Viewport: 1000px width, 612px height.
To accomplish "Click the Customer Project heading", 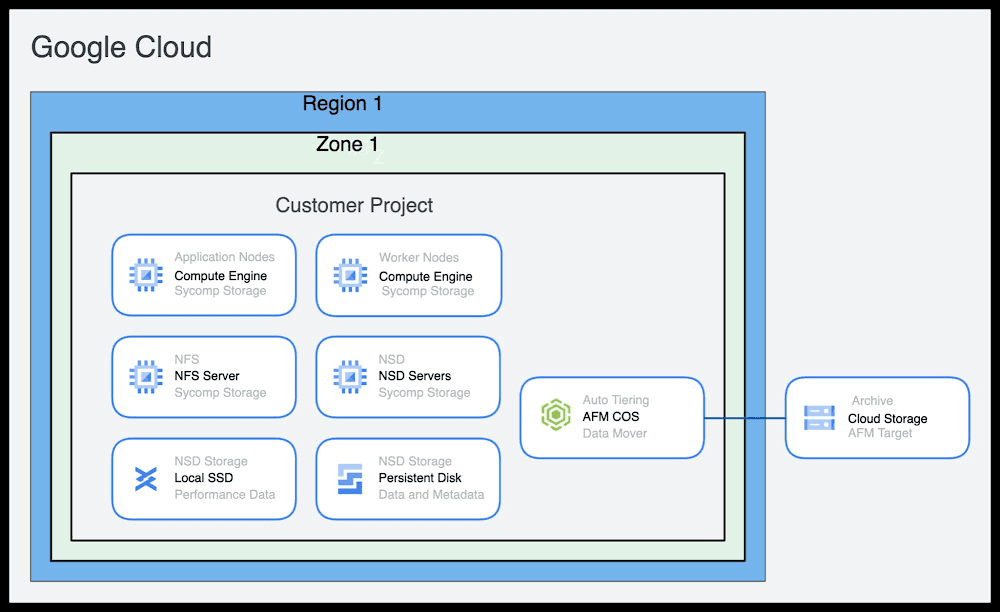I will point(354,205).
